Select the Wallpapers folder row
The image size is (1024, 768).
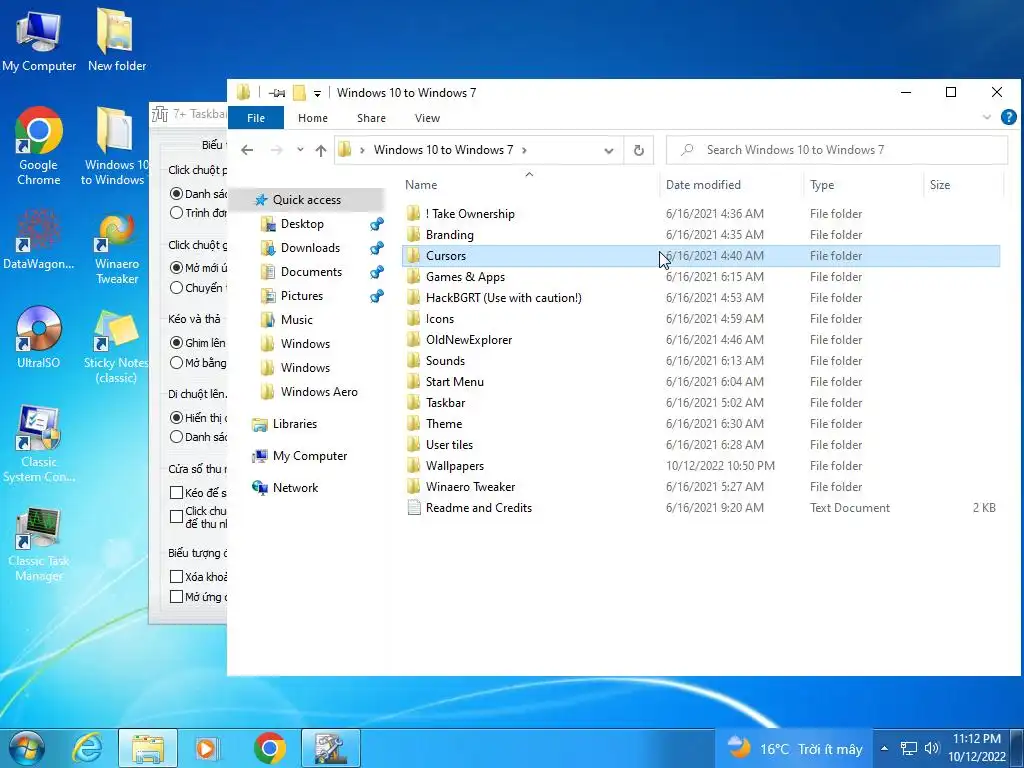pyautogui.click(x=701, y=466)
